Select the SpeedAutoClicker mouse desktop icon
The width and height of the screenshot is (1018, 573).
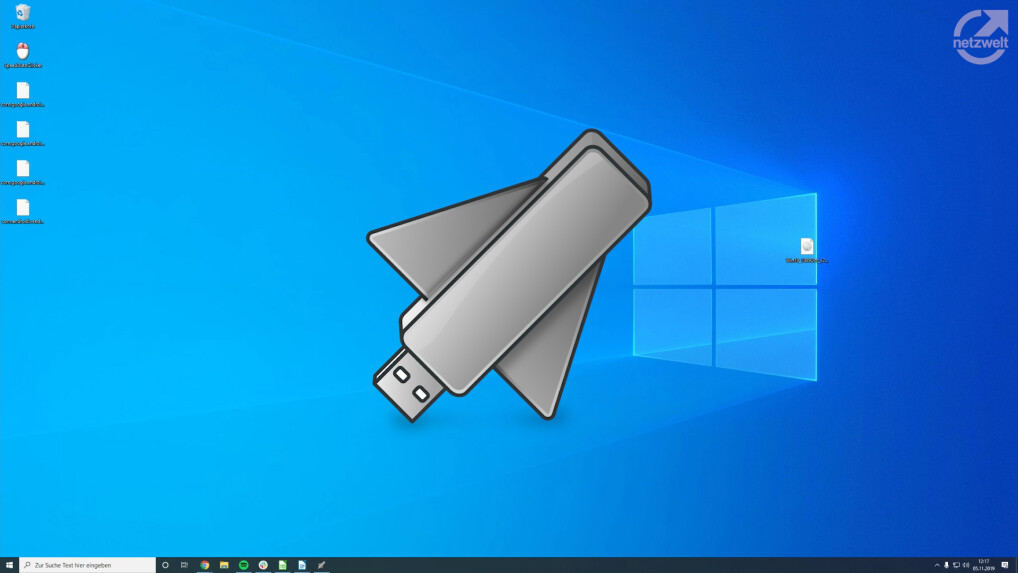[x=22, y=51]
